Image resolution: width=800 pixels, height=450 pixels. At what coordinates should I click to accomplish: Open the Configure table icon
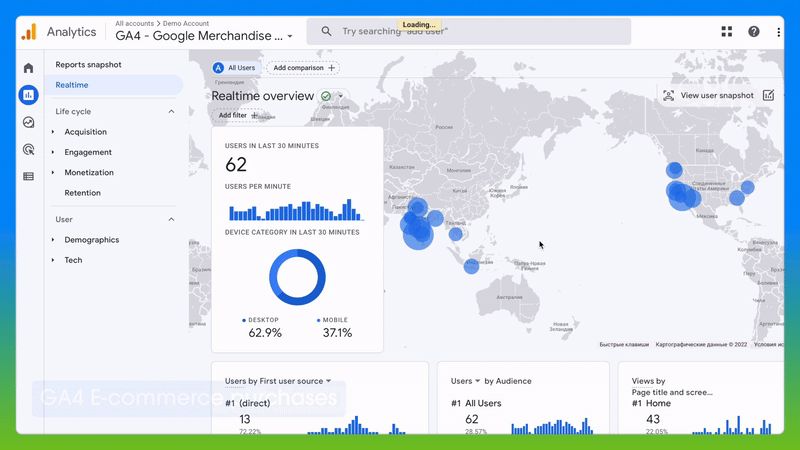pyautogui.click(x=29, y=177)
